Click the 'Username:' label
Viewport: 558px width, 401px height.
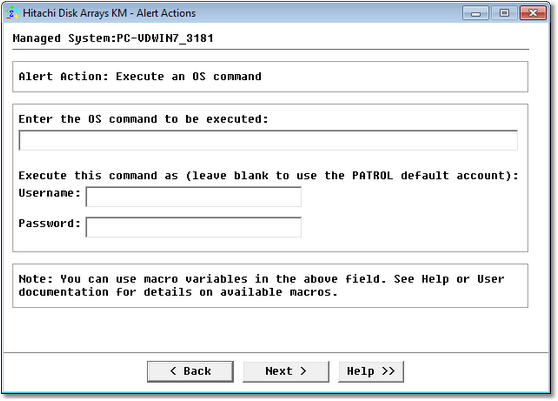coord(49,193)
